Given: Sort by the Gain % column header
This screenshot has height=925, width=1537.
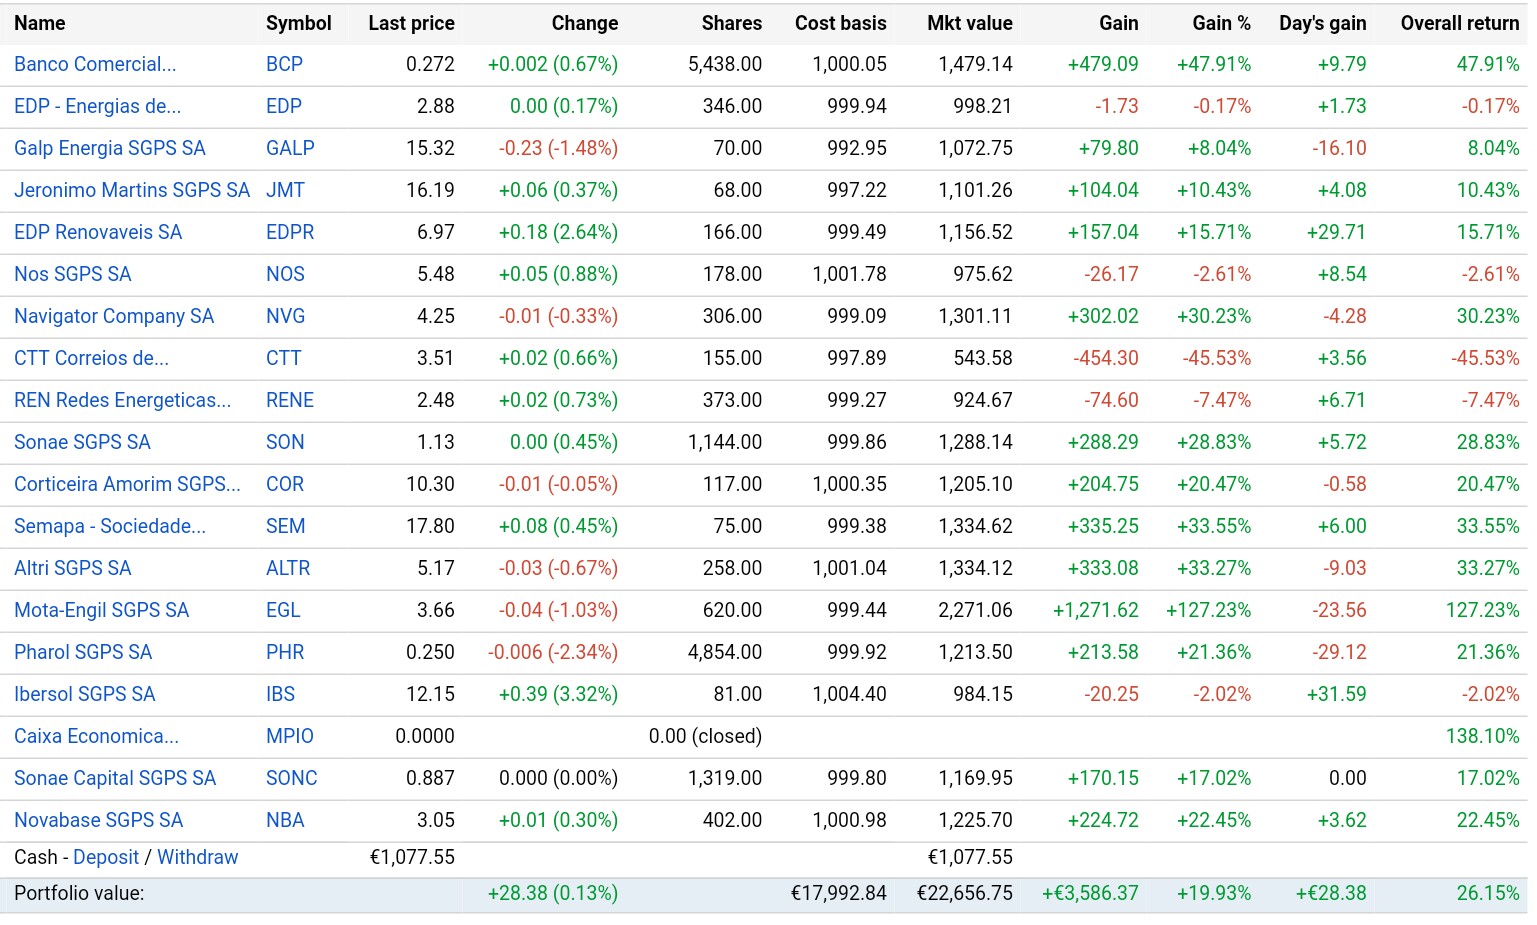Looking at the screenshot, I should click(1221, 23).
